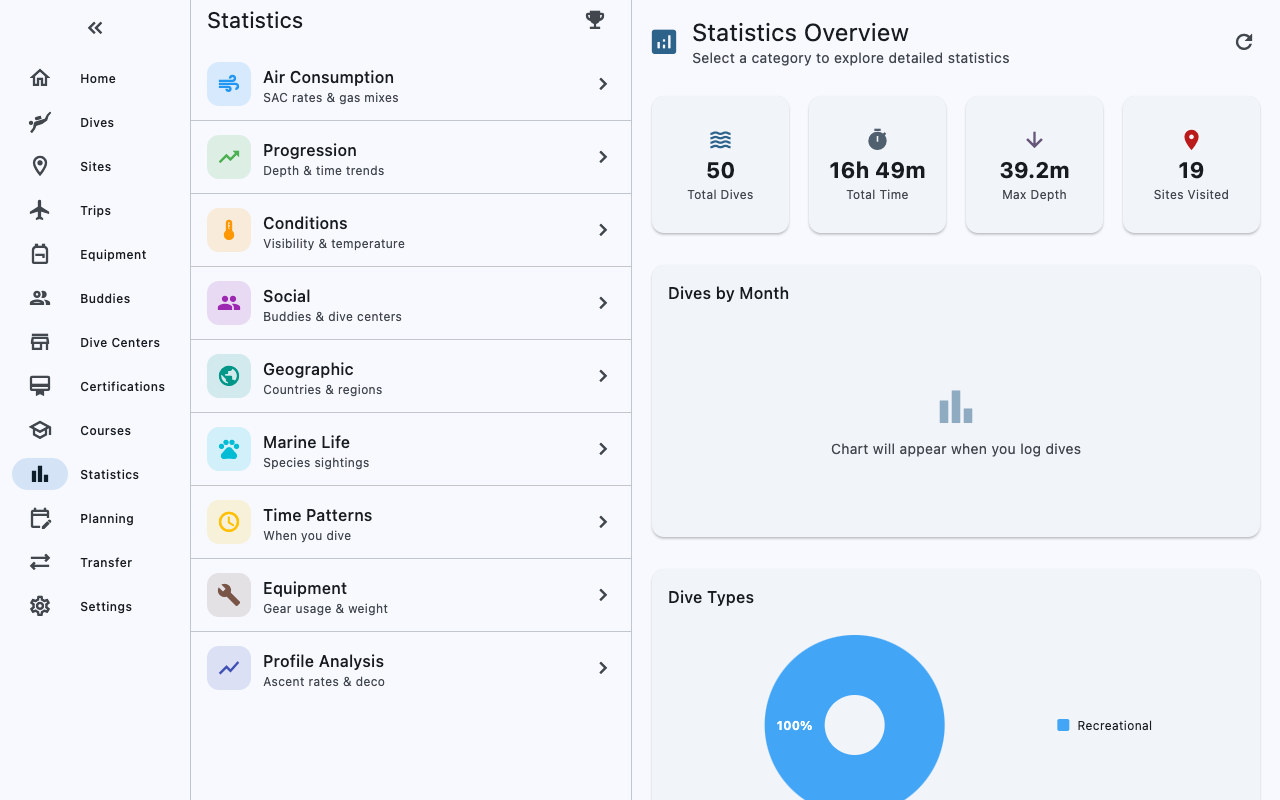Open the Conditions category title
Screen dimensions: 1280x800
305,223
